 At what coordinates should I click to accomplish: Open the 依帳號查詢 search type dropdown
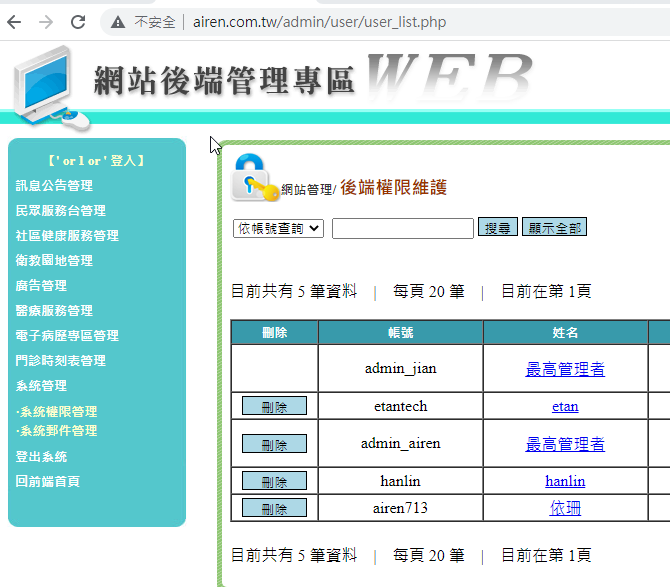pyautogui.click(x=278, y=229)
